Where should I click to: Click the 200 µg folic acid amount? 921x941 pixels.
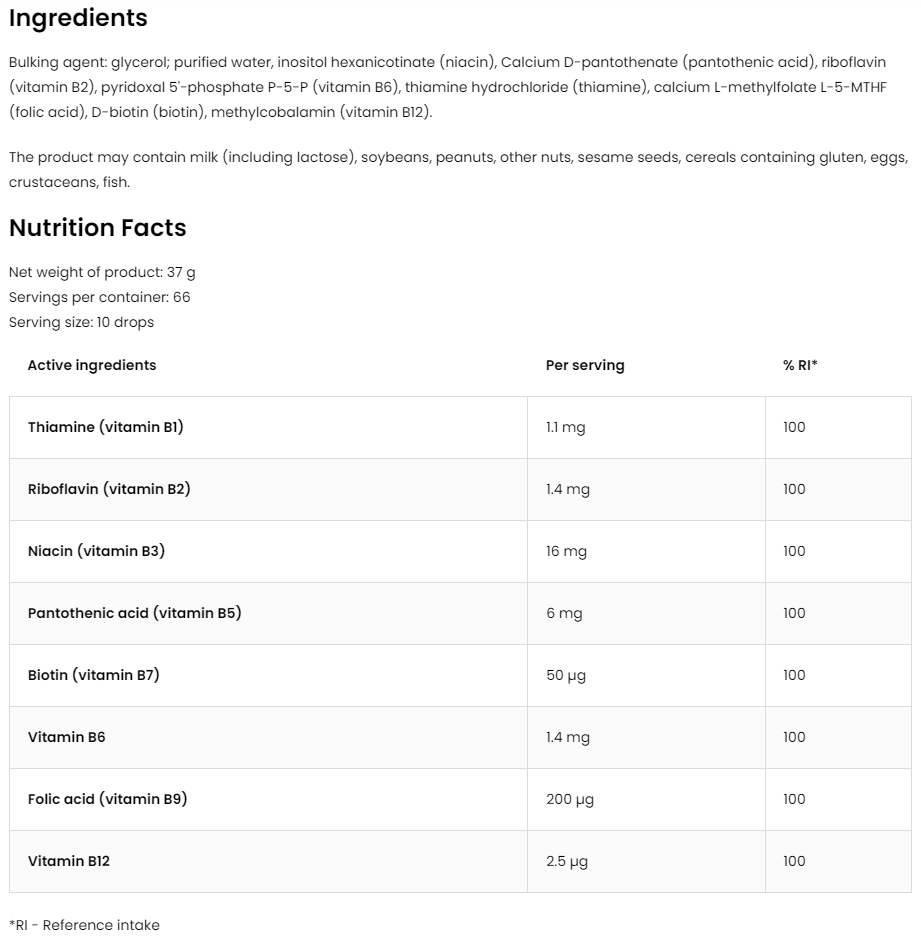click(x=570, y=799)
